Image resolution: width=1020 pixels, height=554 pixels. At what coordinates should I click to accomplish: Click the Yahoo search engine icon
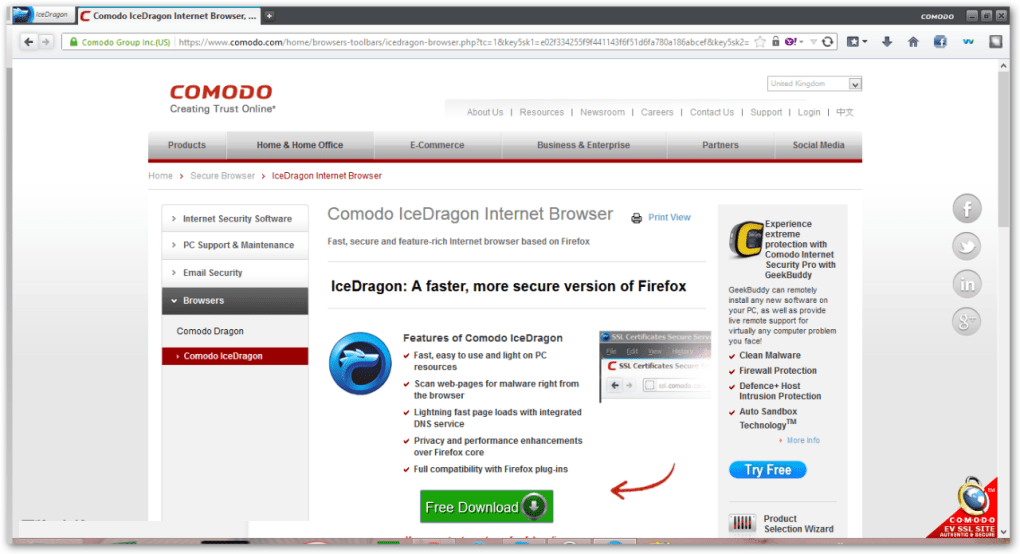coord(790,42)
